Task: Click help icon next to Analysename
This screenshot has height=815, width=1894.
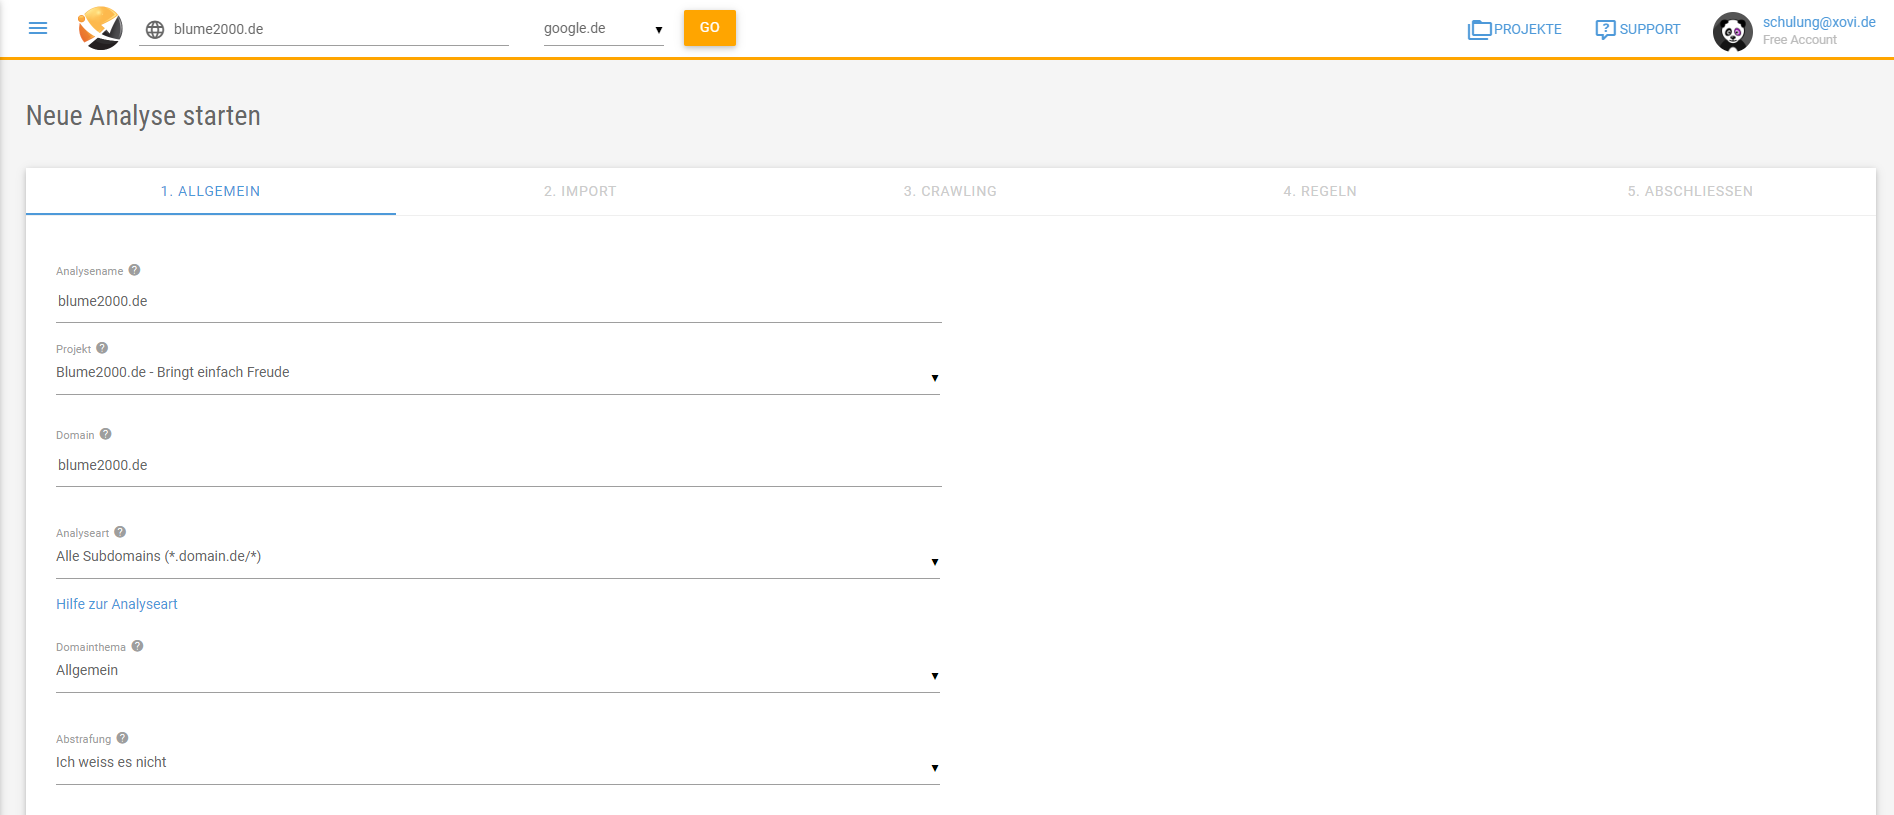Action: [x=134, y=270]
